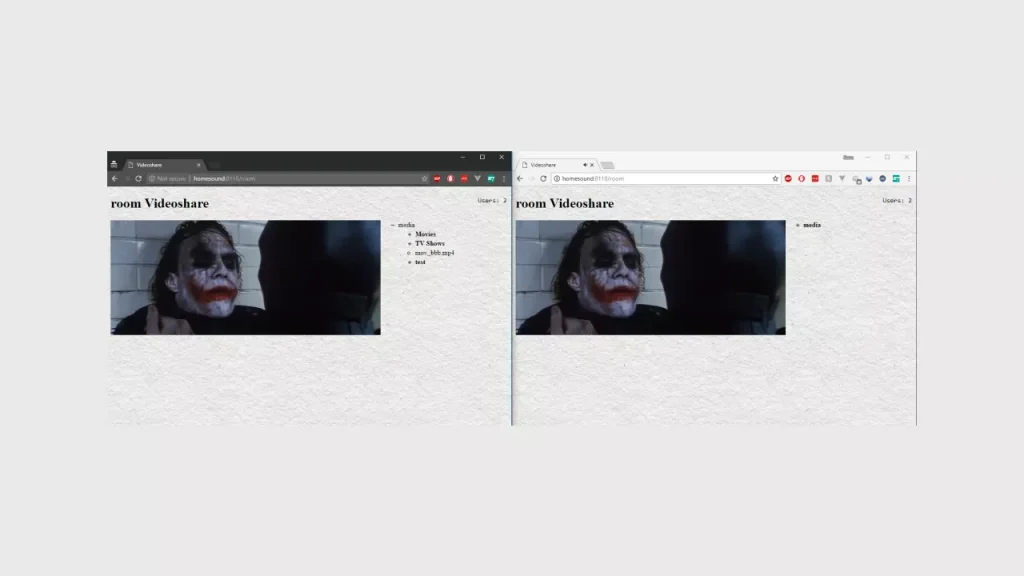Click incognito spy icon in dark window
Image resolution: width=1024 pixels, height=576 pixels.
114,164
